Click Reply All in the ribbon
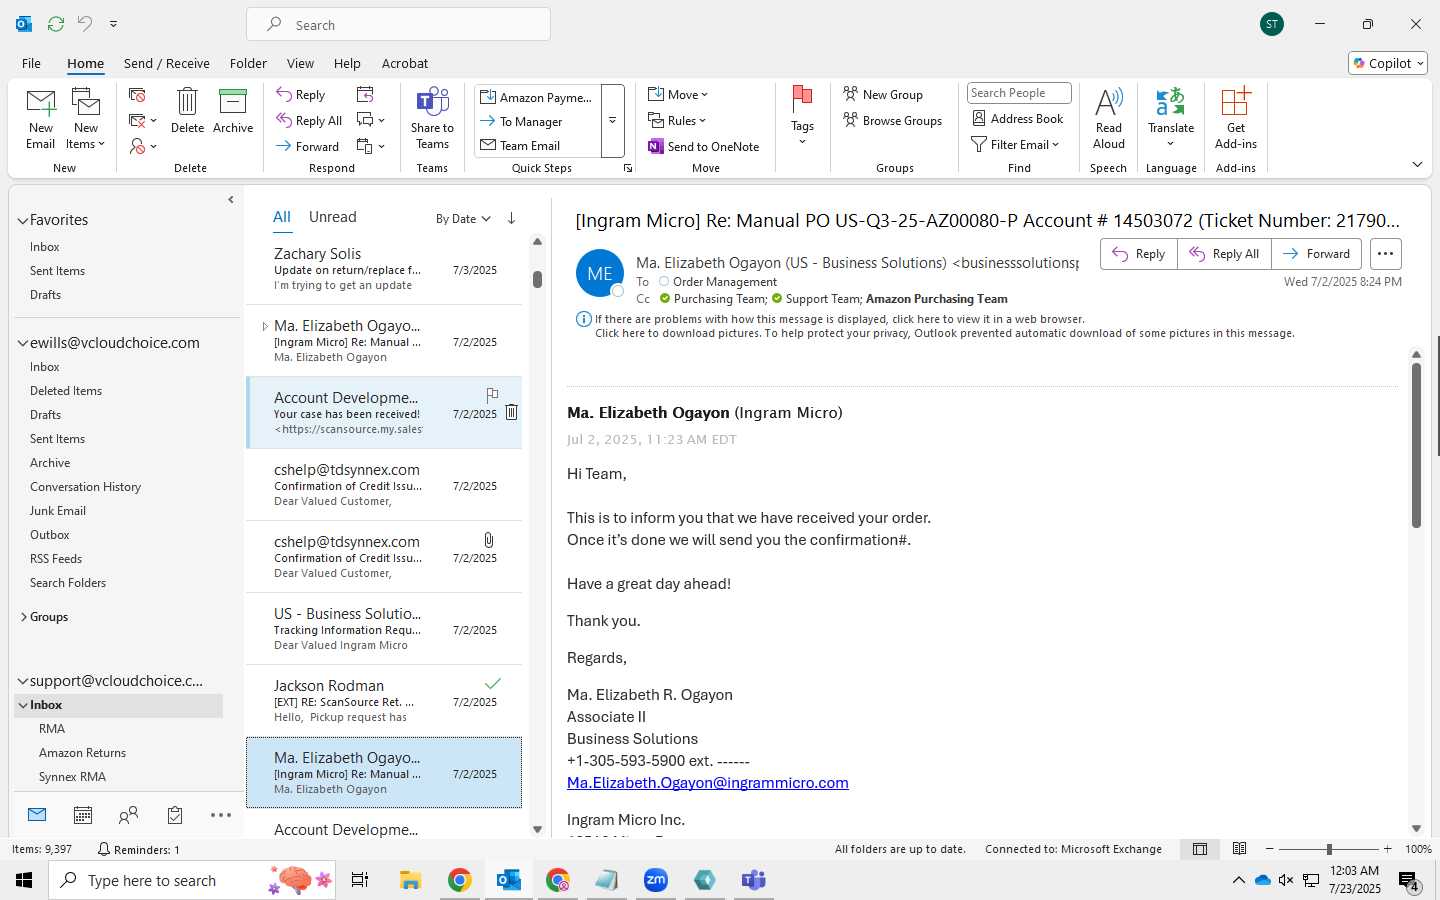1440x900 pixels. click(310, 120)
